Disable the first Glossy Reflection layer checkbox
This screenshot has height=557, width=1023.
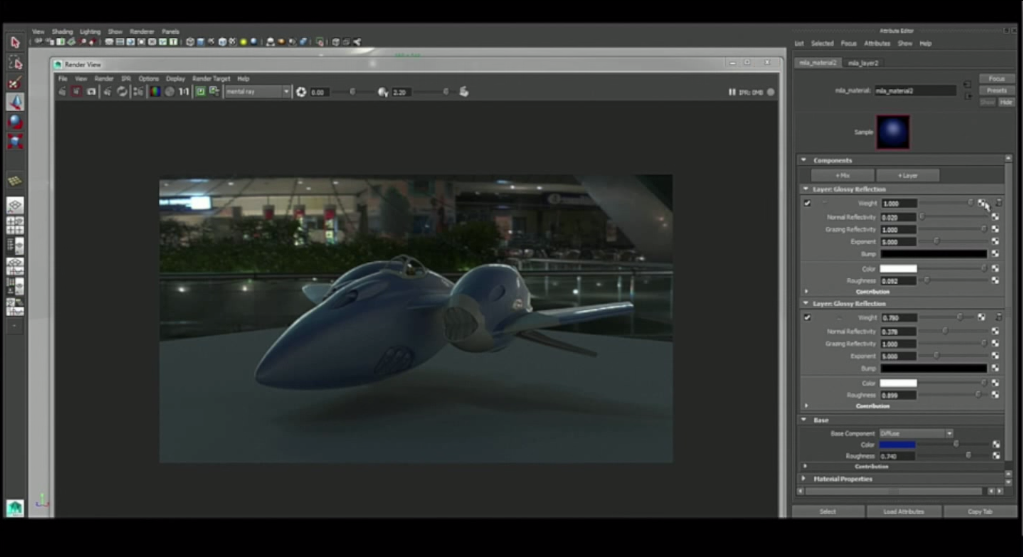(x=807, y=203)
